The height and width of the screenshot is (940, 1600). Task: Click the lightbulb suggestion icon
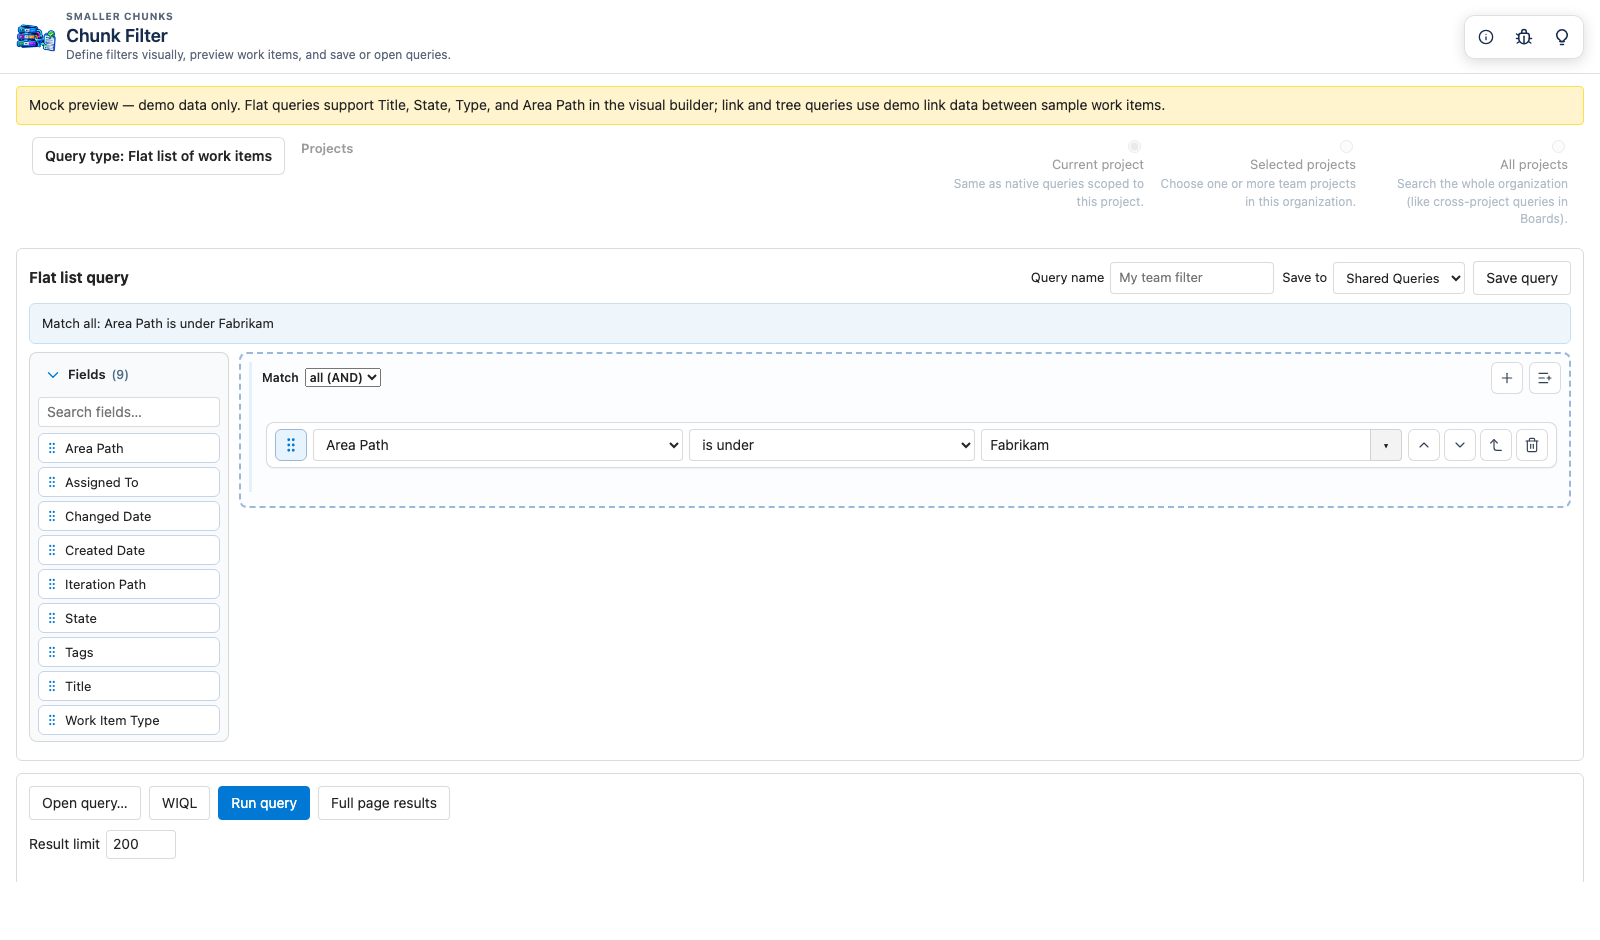[x=1562, y=37]
